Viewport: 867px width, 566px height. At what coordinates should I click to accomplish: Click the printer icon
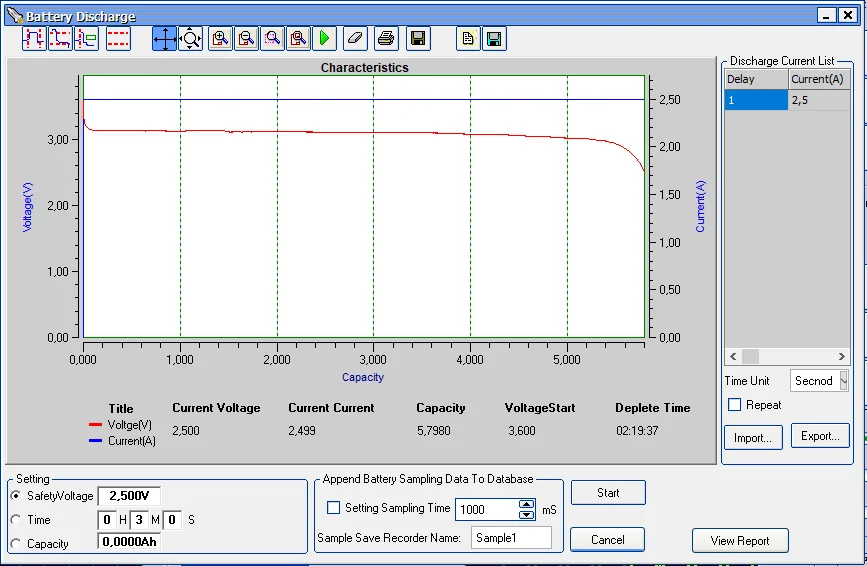tap(386, 39)
